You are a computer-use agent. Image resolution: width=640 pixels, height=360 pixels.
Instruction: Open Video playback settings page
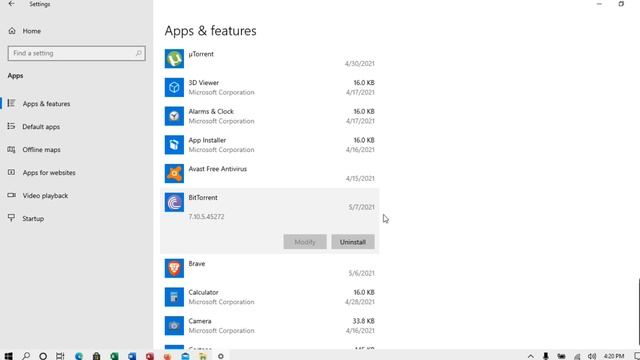click(x=45, y=196)
